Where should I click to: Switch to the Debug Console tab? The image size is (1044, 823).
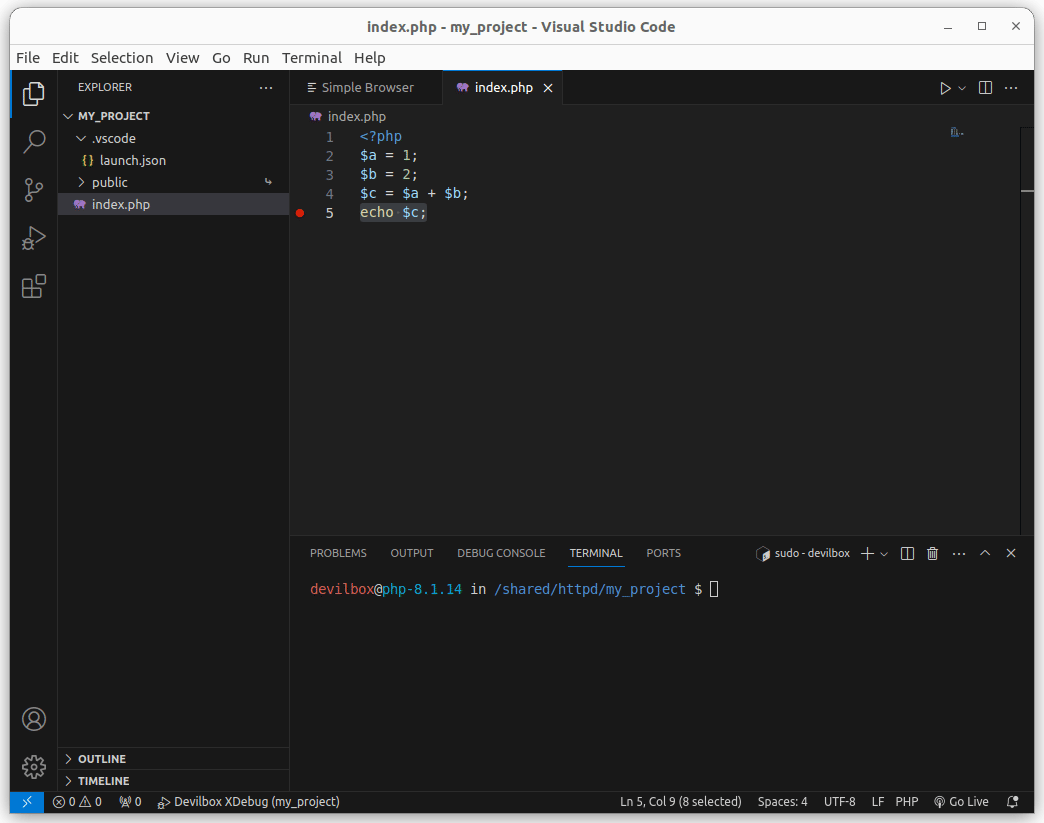point(501,553)
